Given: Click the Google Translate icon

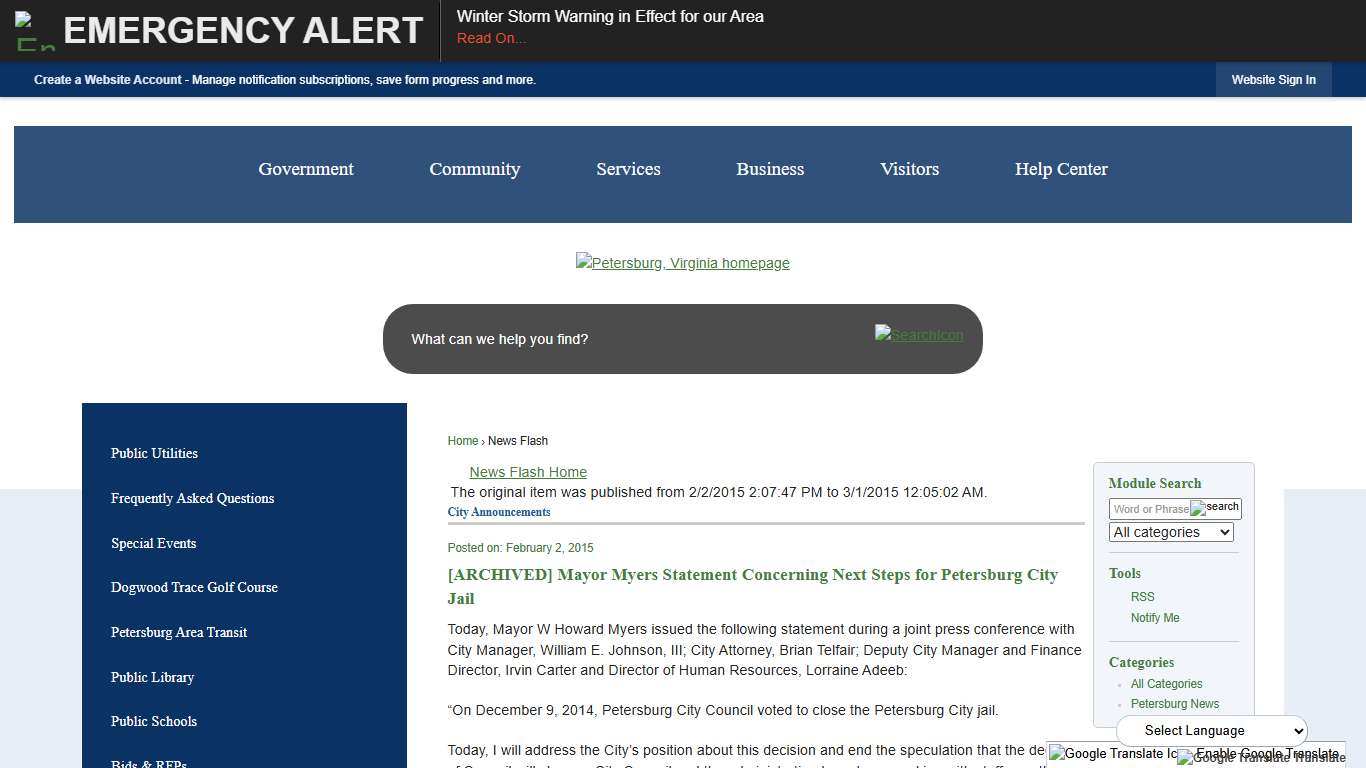Looking at the screenshot, I should point(1113,753).
